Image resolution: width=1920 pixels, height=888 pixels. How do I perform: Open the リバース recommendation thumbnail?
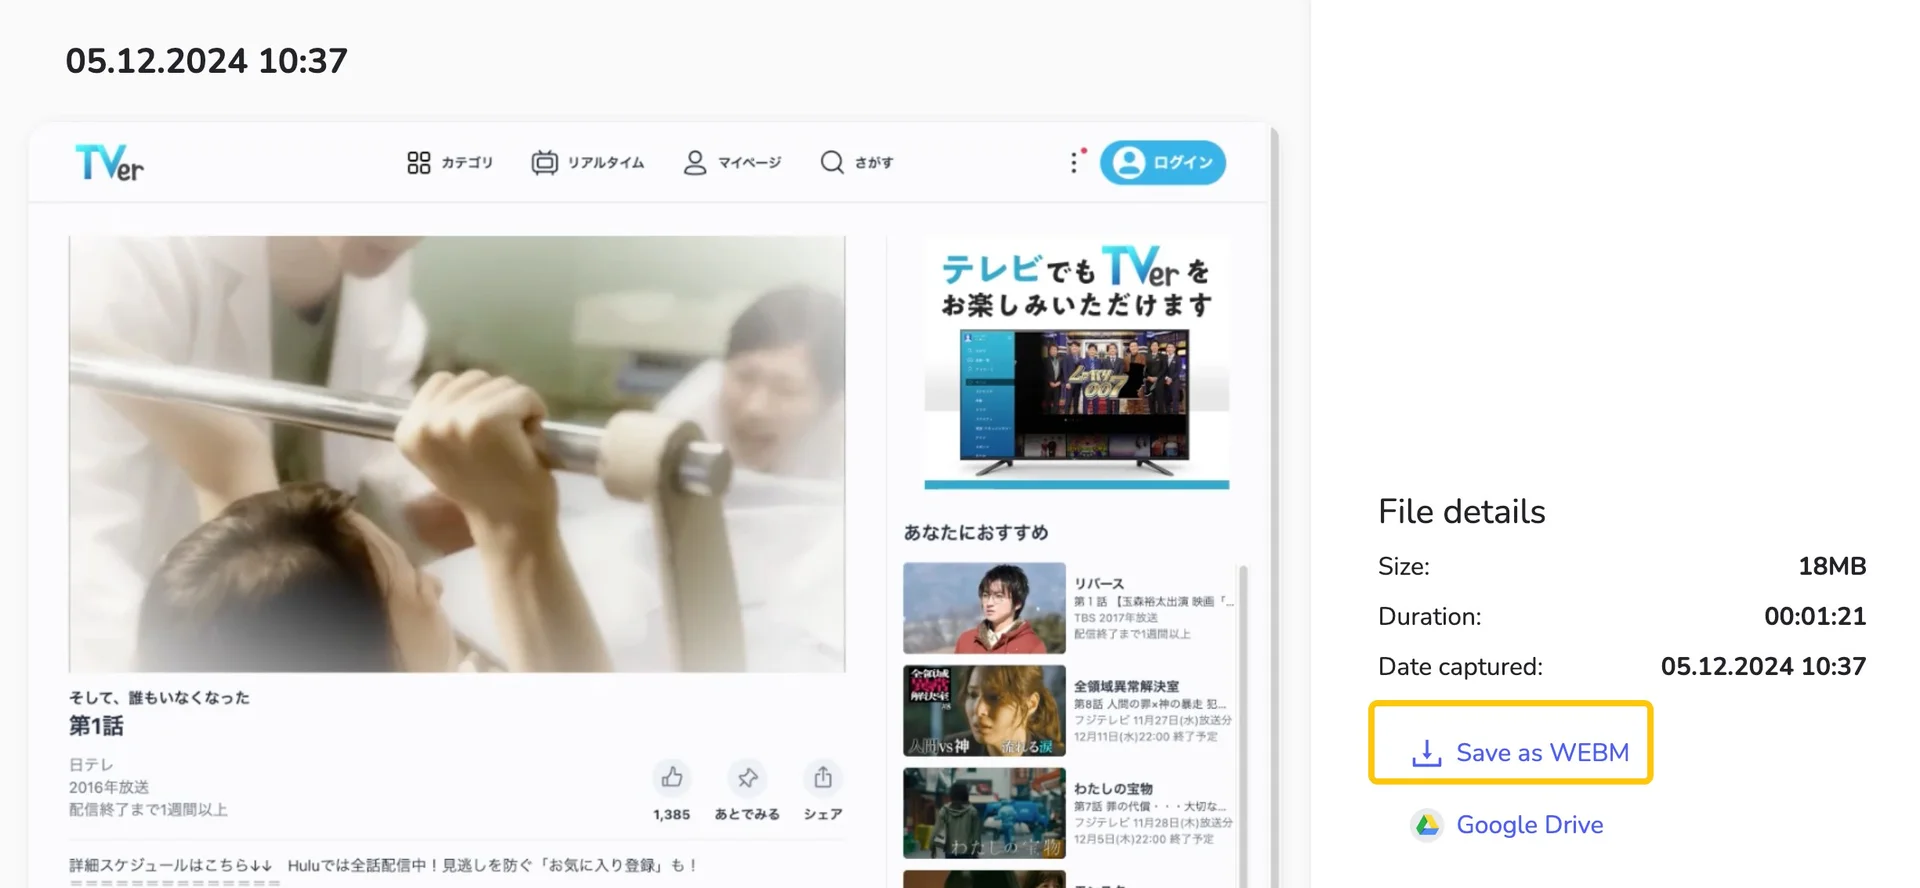pos(984,608)
